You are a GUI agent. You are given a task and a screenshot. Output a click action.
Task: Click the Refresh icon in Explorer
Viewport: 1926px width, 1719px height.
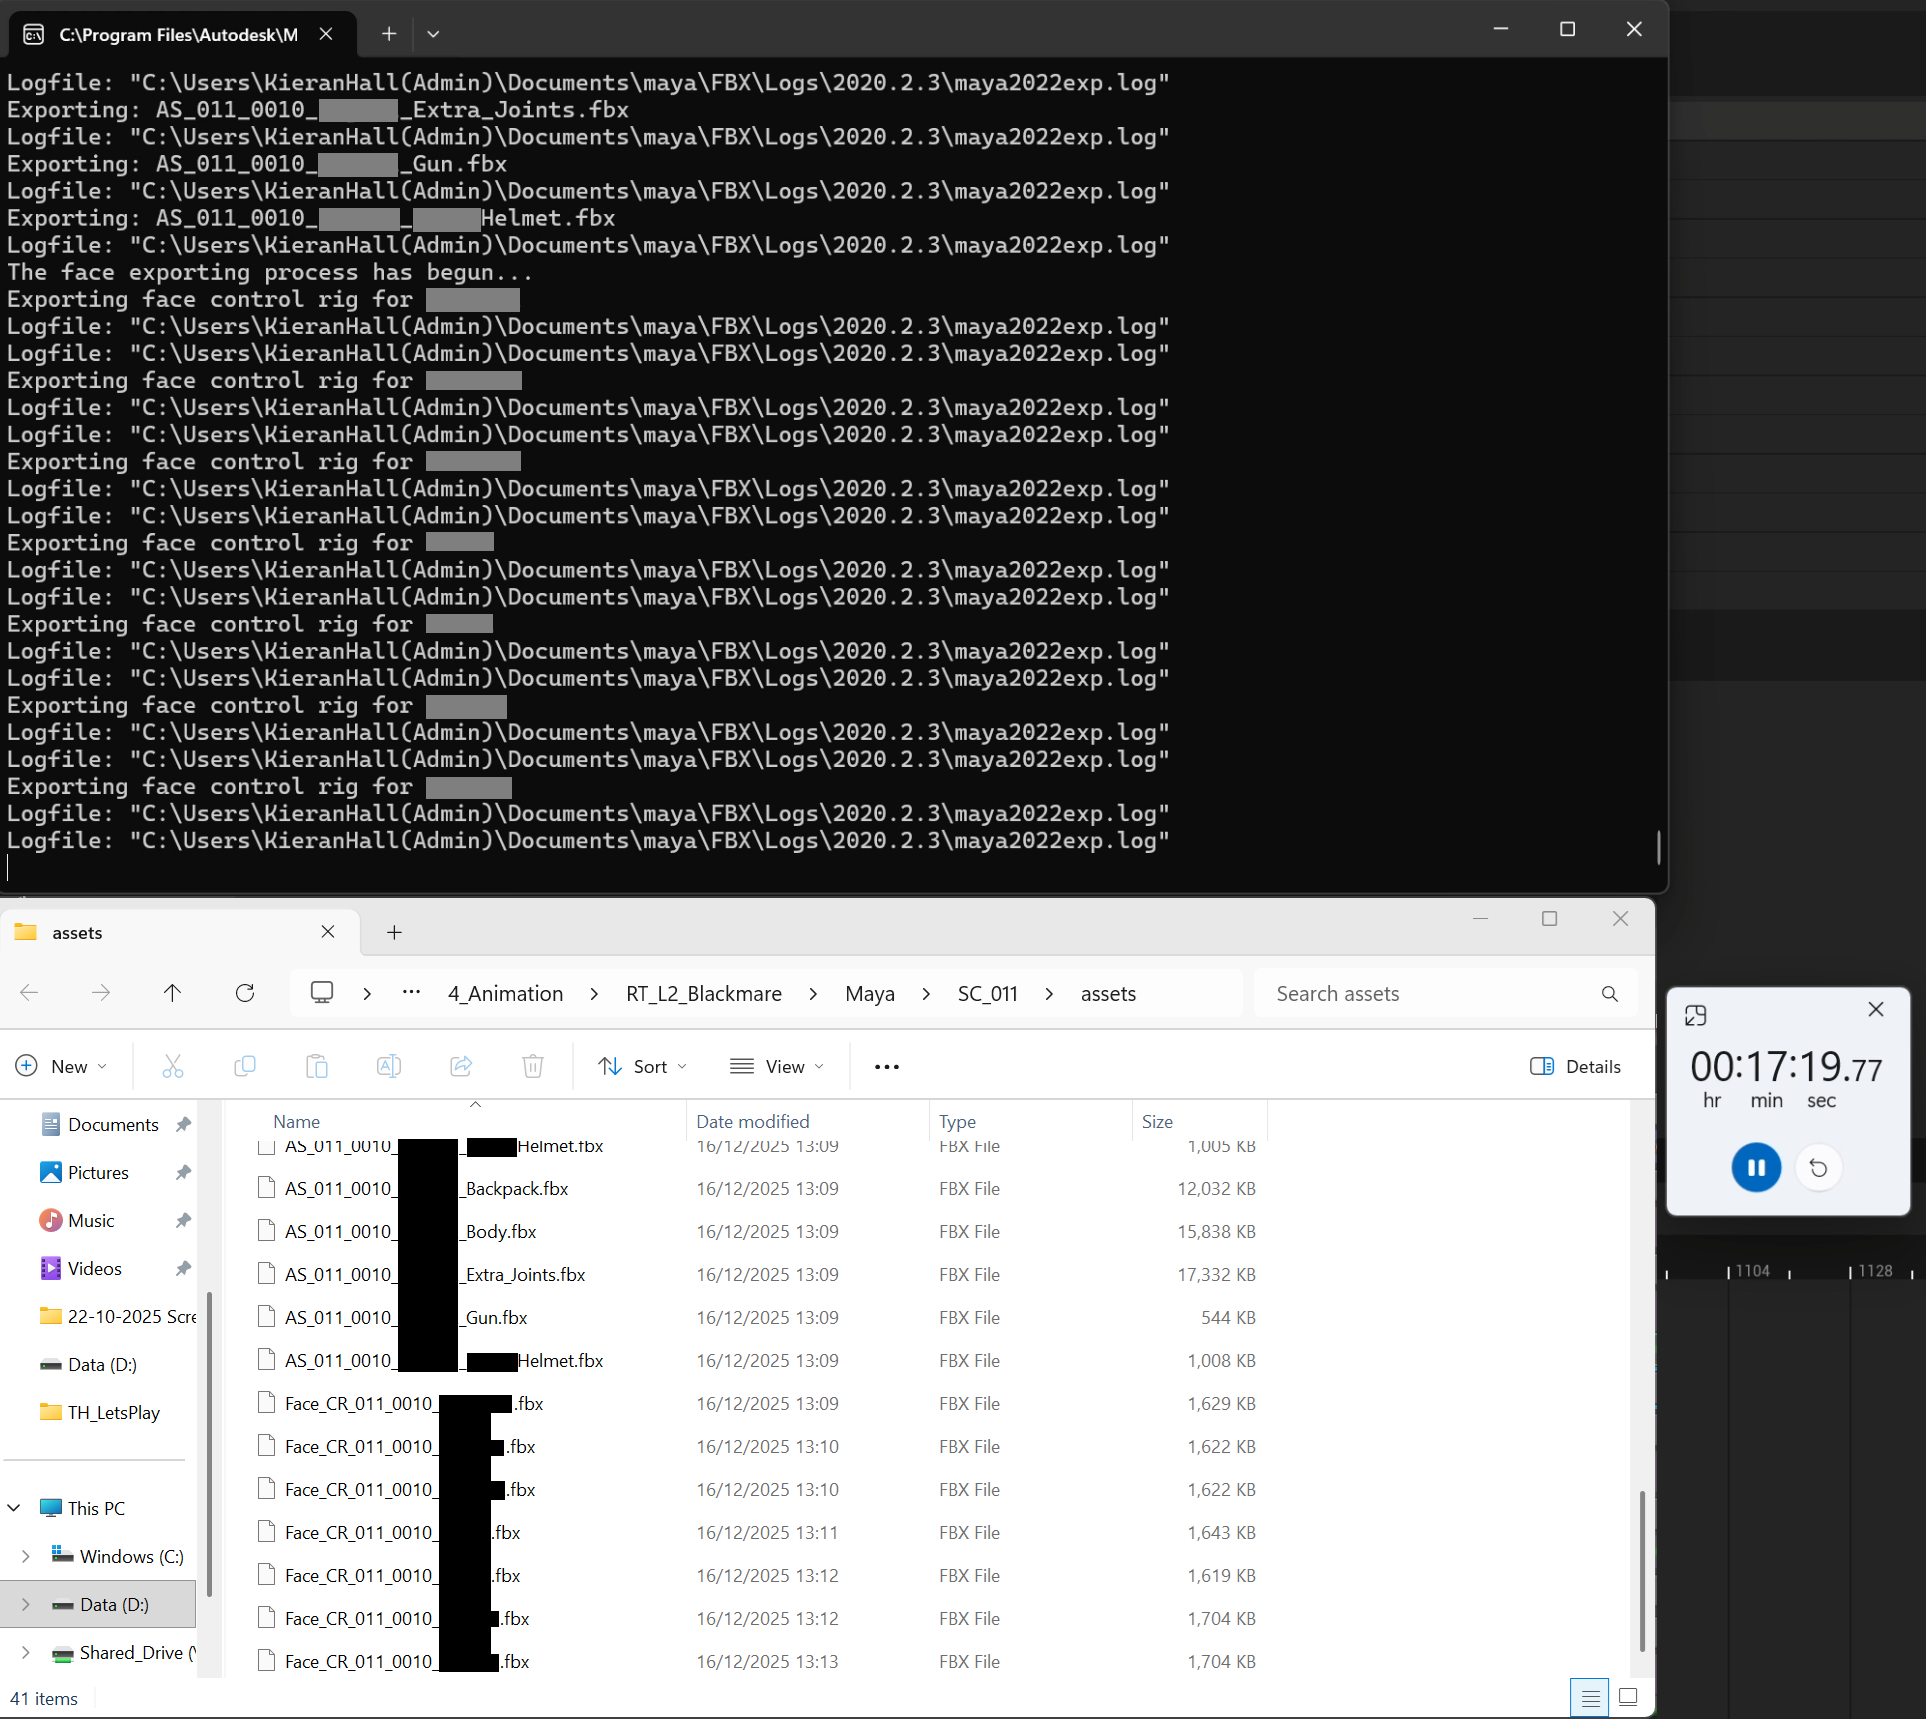click(x=245, y=993)
